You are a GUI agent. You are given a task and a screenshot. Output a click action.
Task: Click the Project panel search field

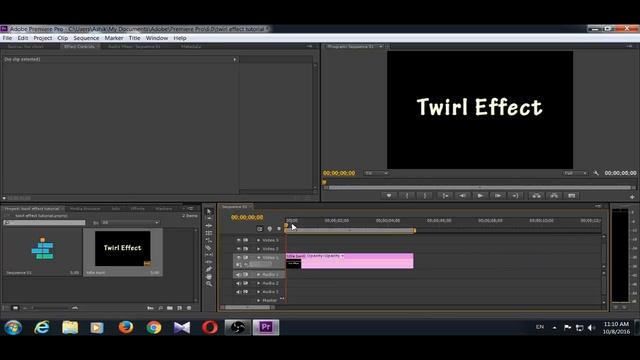[44, 222]
